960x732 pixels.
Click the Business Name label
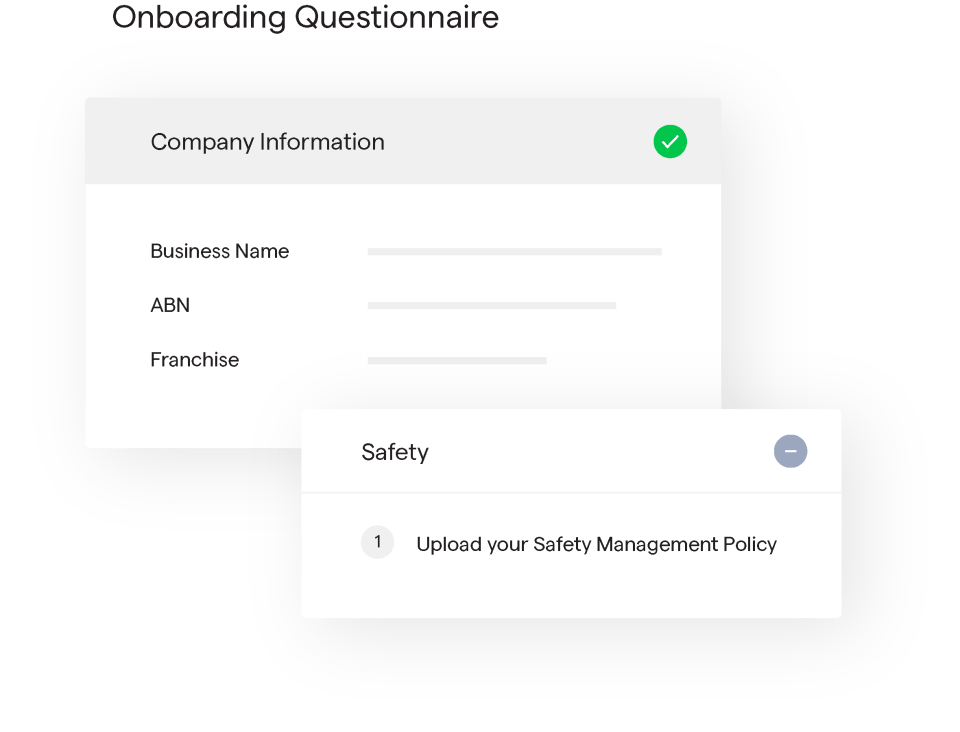219,252
